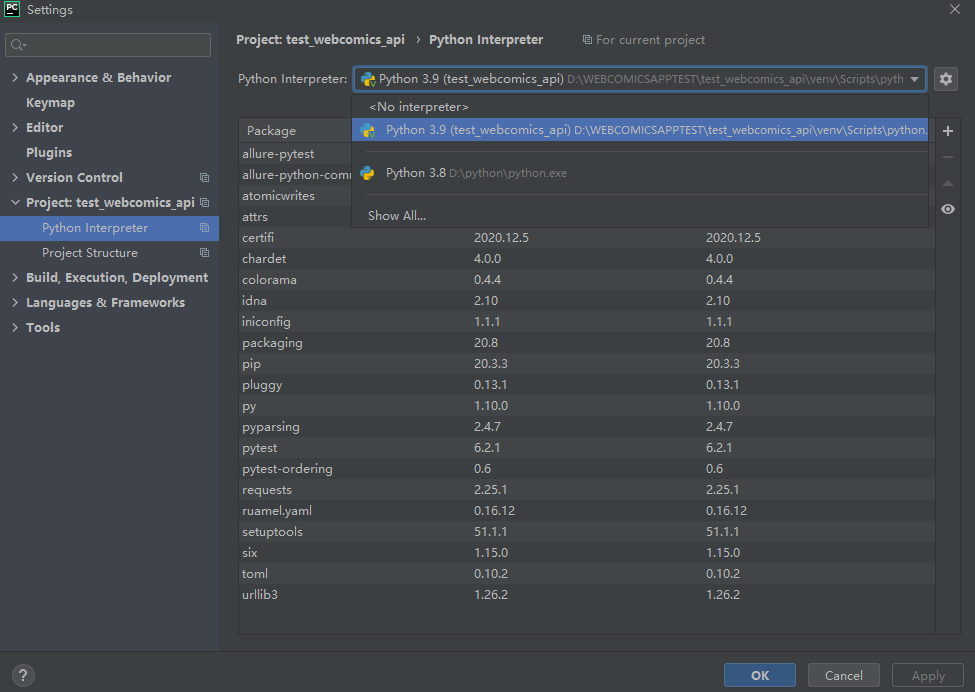Open Plugins settings page
Viewport: 975px width, 692px height.
pyautogui.click(x=49, y=152)
